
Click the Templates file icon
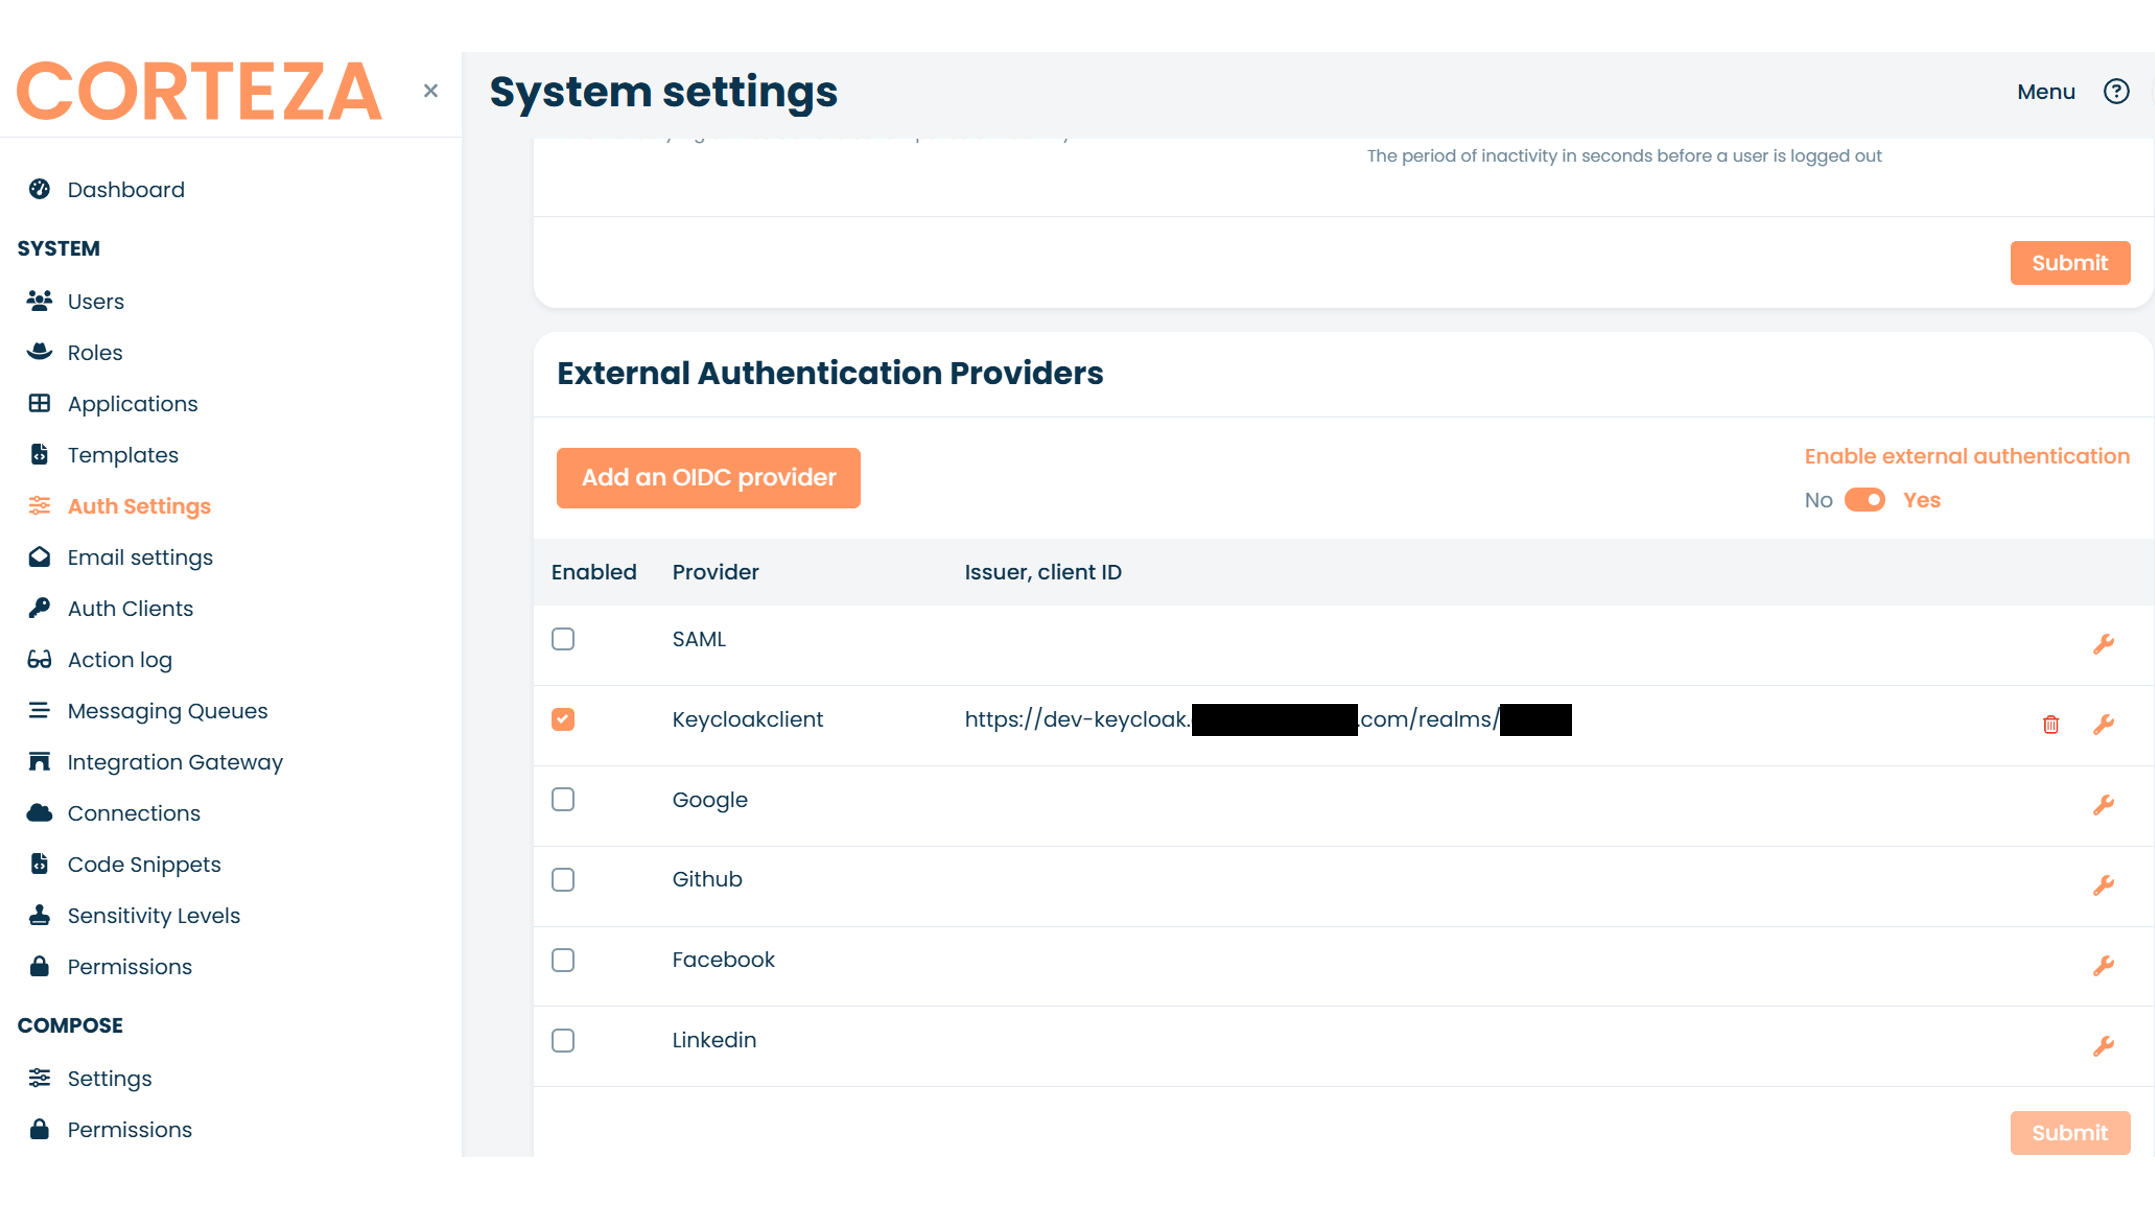click(39, 454)
